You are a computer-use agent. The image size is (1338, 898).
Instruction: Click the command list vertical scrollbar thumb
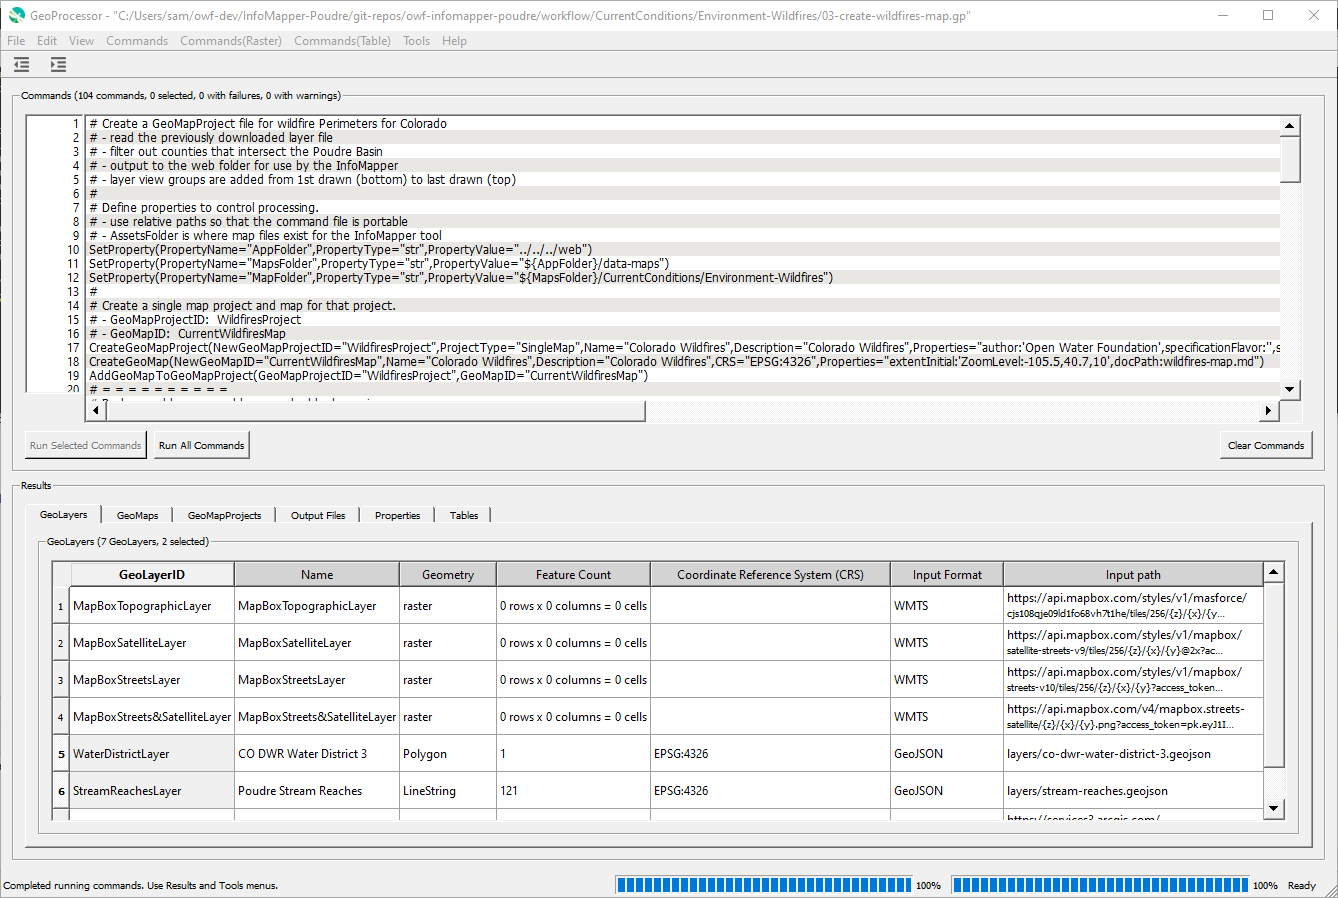tap(1290, 159)
